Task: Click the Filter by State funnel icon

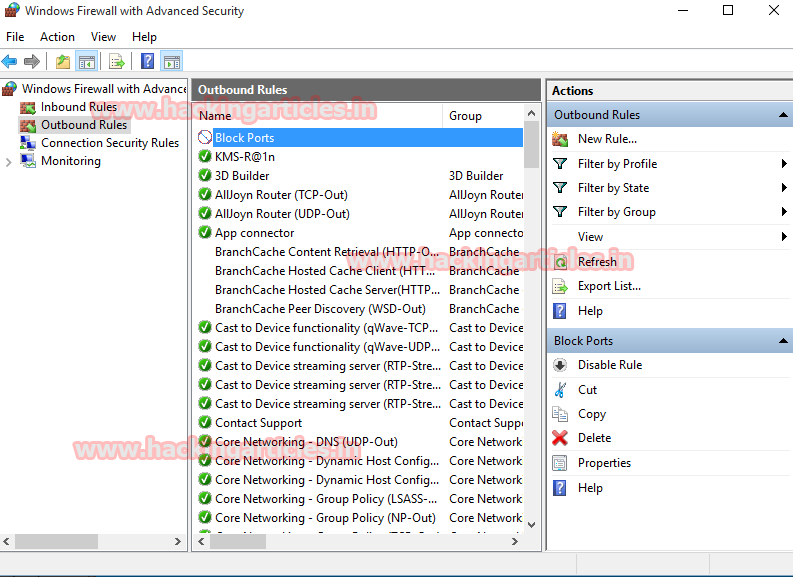Action: click(560, 188)
